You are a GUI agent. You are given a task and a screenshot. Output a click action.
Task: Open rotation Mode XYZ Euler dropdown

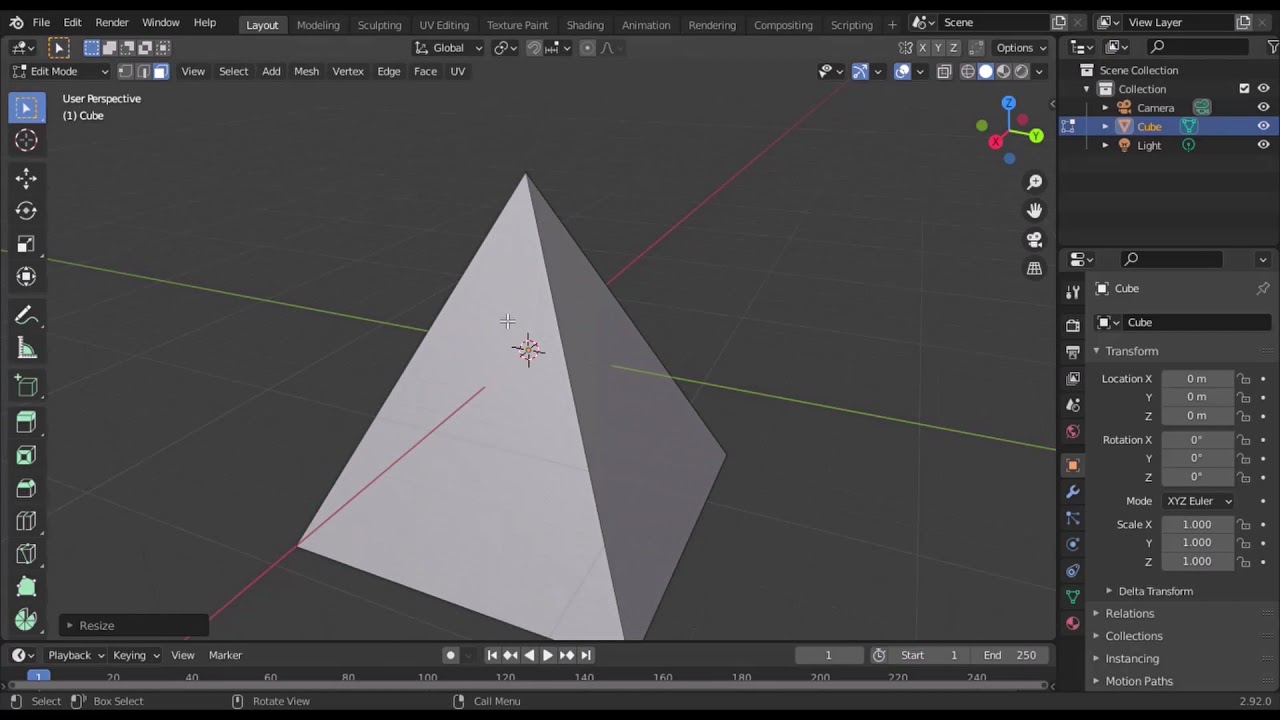pos(1199,501)
